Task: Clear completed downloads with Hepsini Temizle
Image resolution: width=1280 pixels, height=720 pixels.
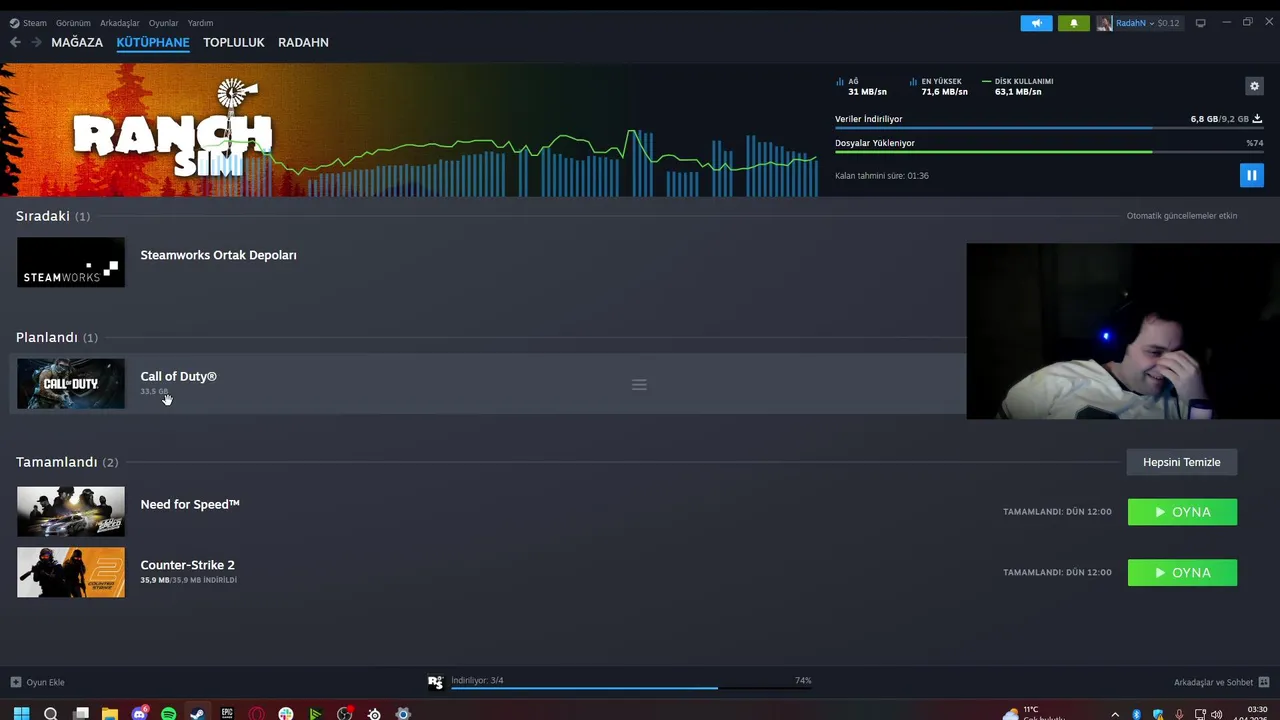Action: [x=1182, y=462]
